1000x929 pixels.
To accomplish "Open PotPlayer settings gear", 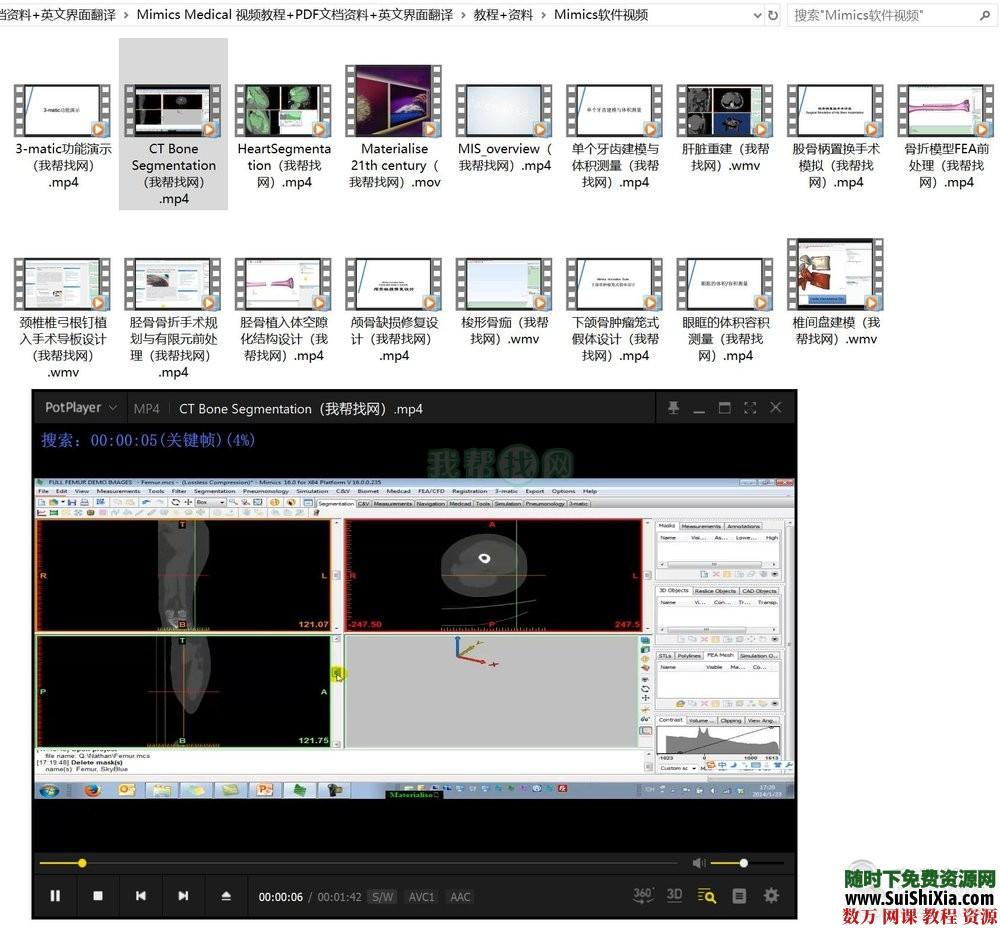I will pyautogui.click(x=771, y=896).
